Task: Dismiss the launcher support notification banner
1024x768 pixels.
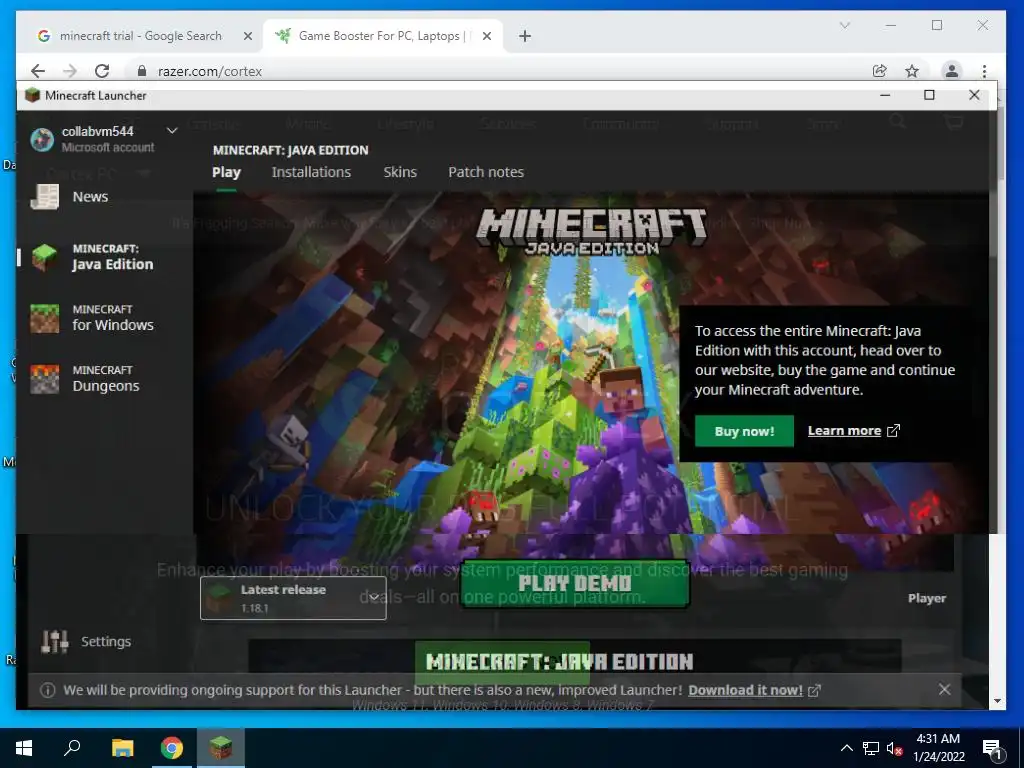Action: coord(944,689)
